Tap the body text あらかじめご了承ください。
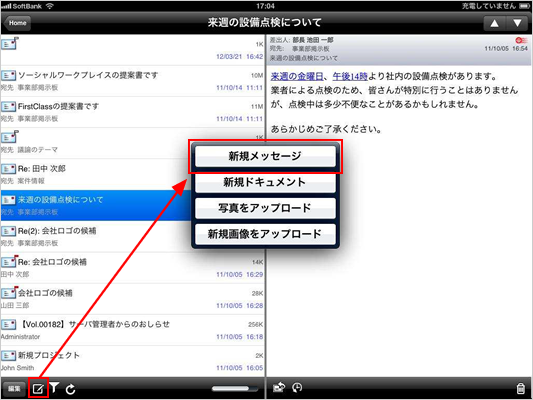The height and width of the screenshot is (400, 533). click(x=326, y=129)
